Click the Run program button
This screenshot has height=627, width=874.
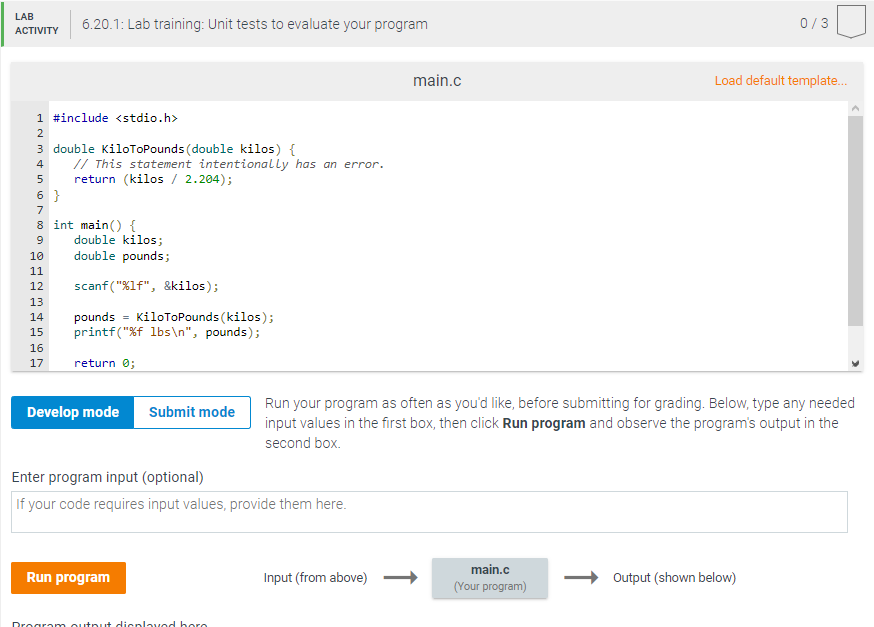point(68,577)
